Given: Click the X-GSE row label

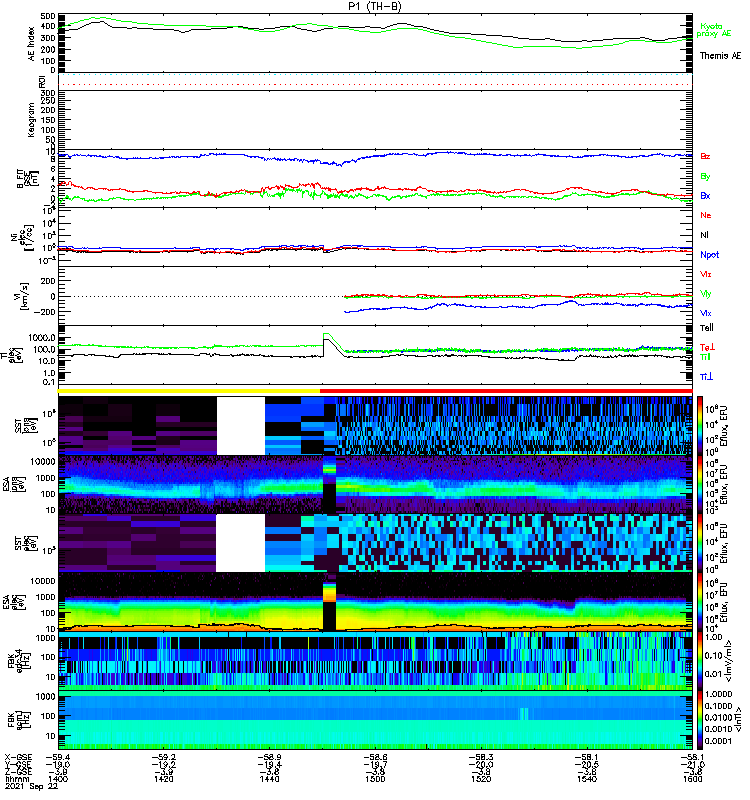Looking at the screenshot, I should (18, 757).
